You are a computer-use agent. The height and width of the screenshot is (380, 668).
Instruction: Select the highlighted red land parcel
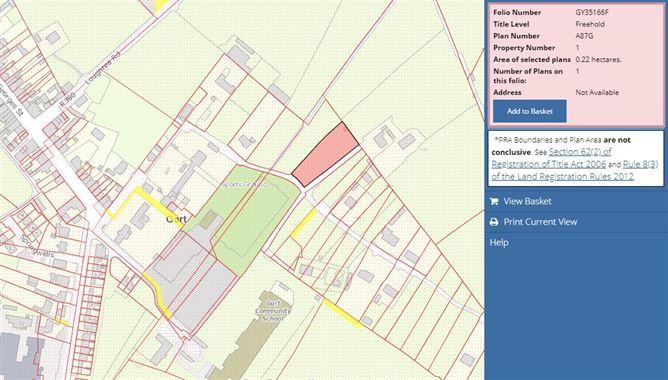tap(326, 154)
